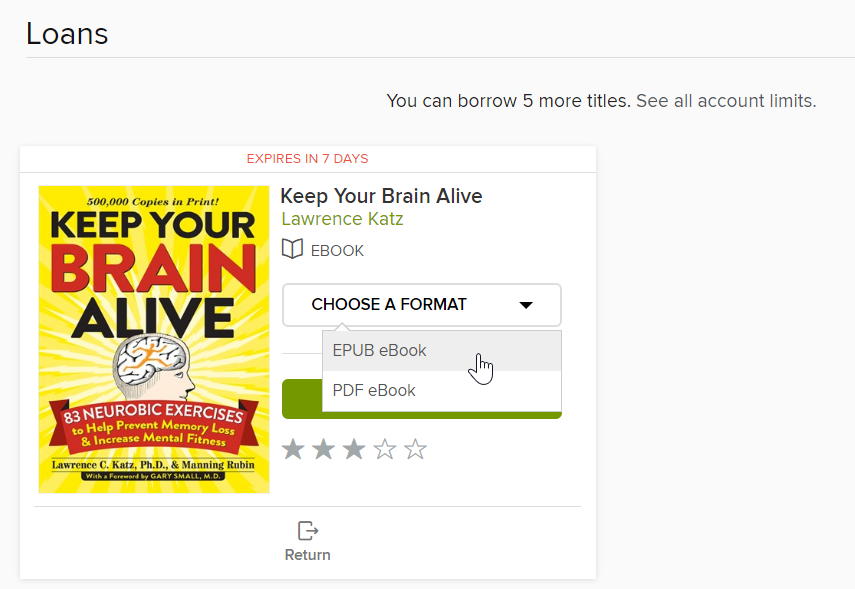This screenshot has height=589, width=855.
Task: Open the Keep Your Brain Alive title
Action: pyautogui.click(x=381, y=196)
